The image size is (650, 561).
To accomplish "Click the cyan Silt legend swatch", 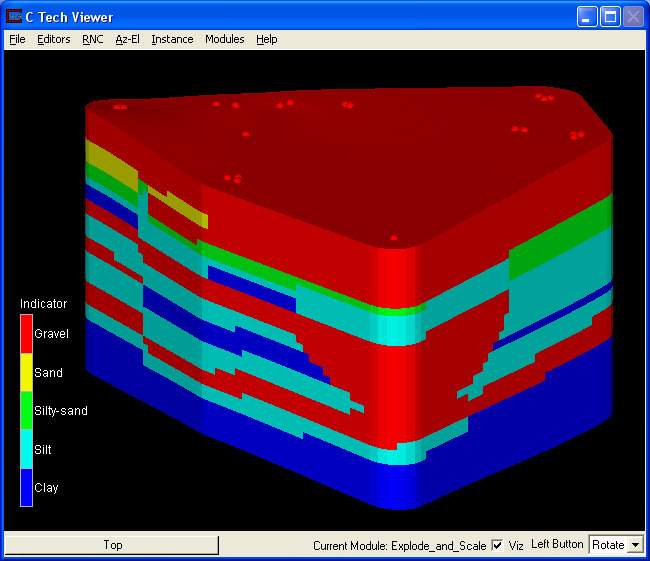I will [26, 449].
